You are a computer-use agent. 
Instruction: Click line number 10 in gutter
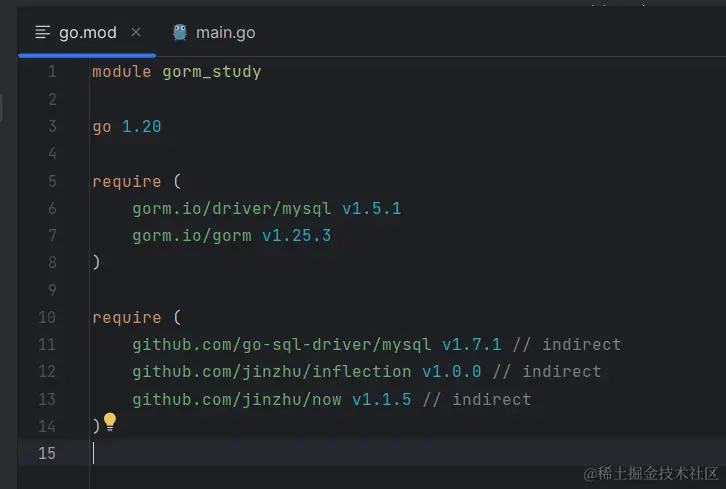[x=47, y=318]
